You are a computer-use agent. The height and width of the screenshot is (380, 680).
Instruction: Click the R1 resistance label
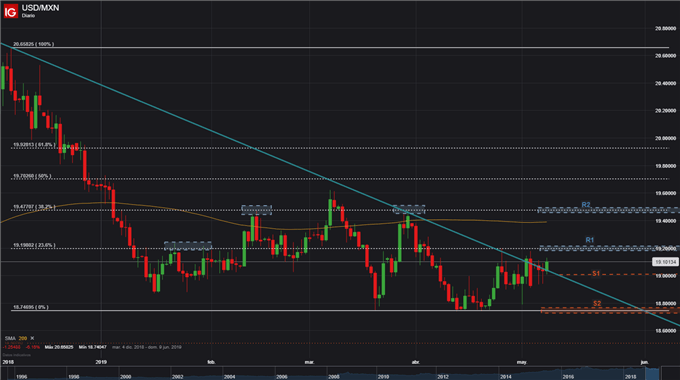(590, 240)
